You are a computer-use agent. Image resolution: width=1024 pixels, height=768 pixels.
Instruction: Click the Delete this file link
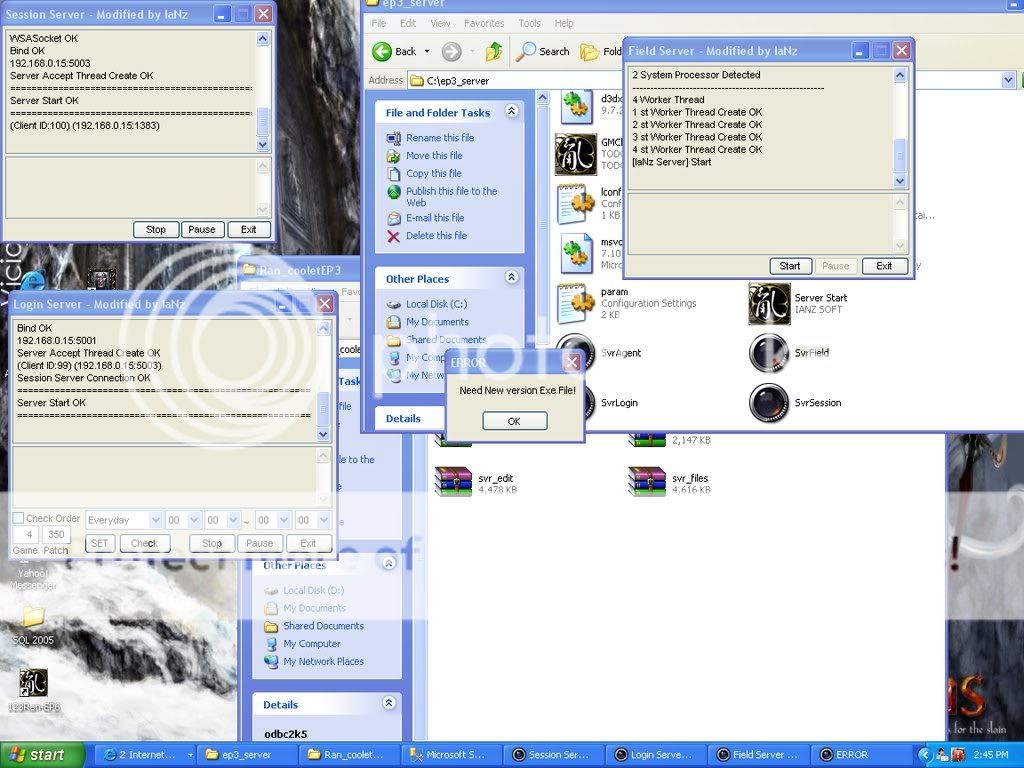(436, 236)
